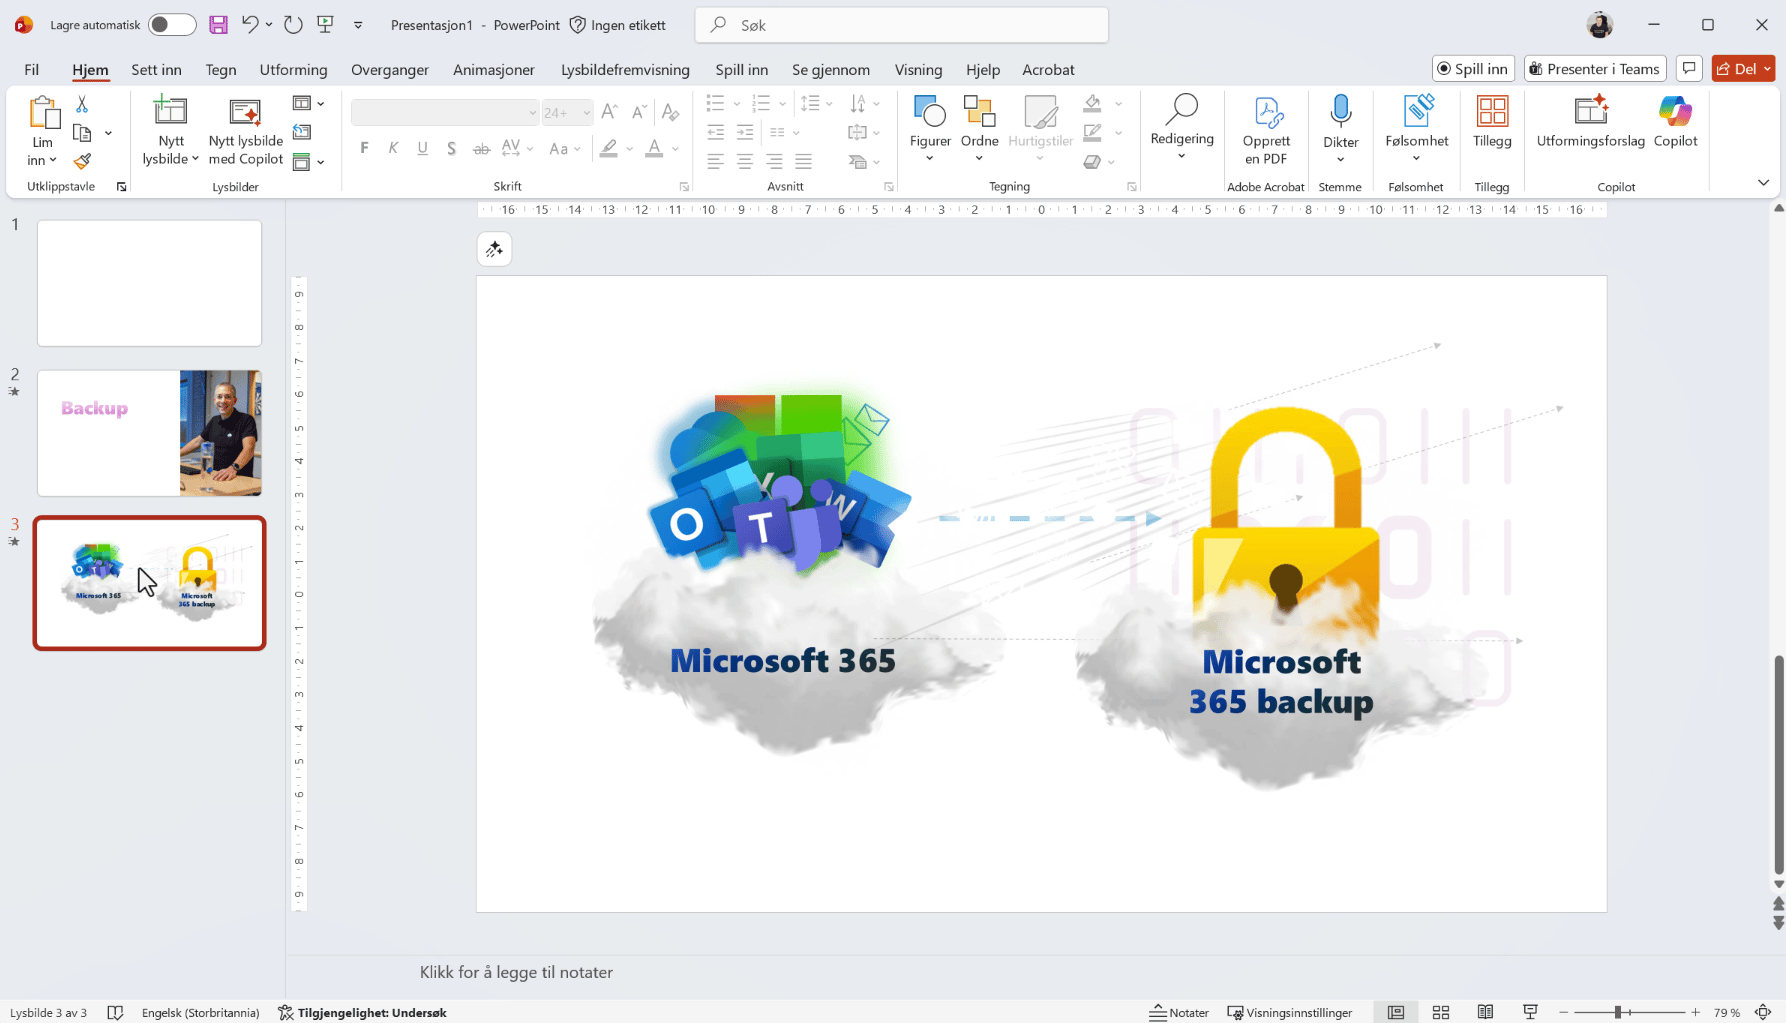The image size is (1786, 1023).
Task: Click the Presenter i Teams button
Action: (1595, 68)
